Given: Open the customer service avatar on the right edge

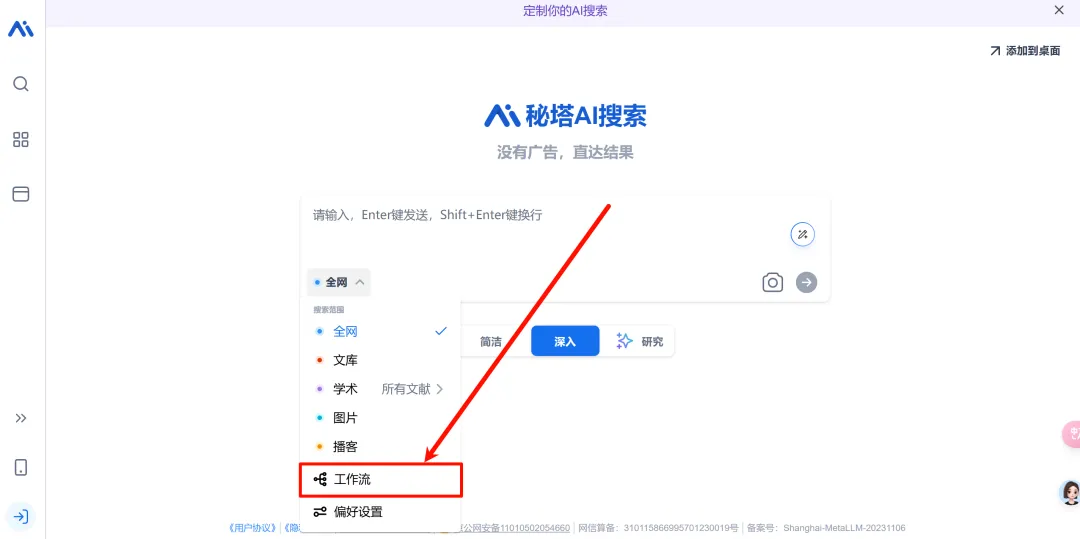Looking at the screenshot, I should coord(1070,492).
